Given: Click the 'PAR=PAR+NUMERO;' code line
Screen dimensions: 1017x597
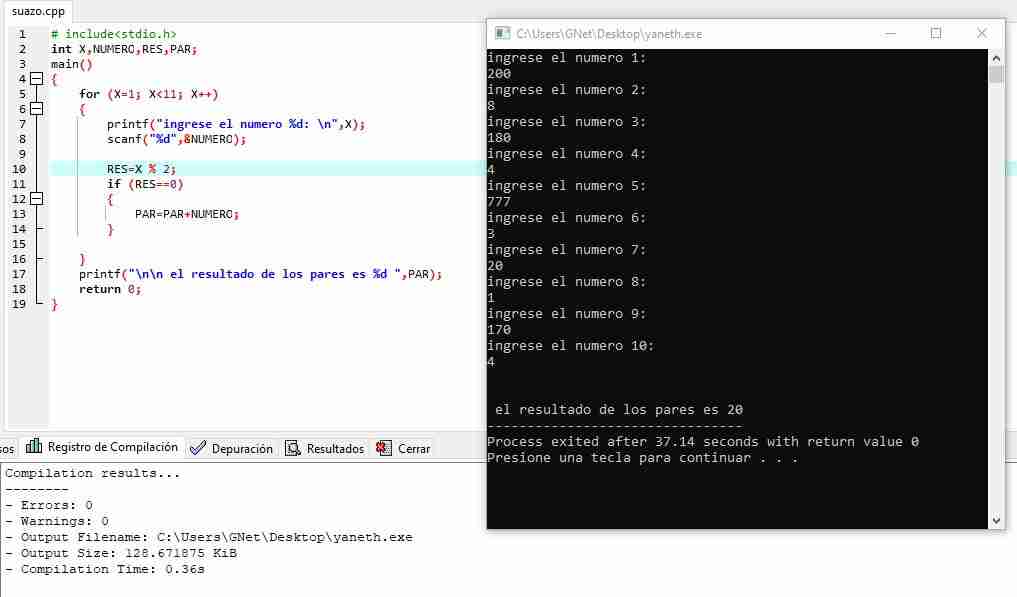Looking at the screenshot, I should coord(187,213).
